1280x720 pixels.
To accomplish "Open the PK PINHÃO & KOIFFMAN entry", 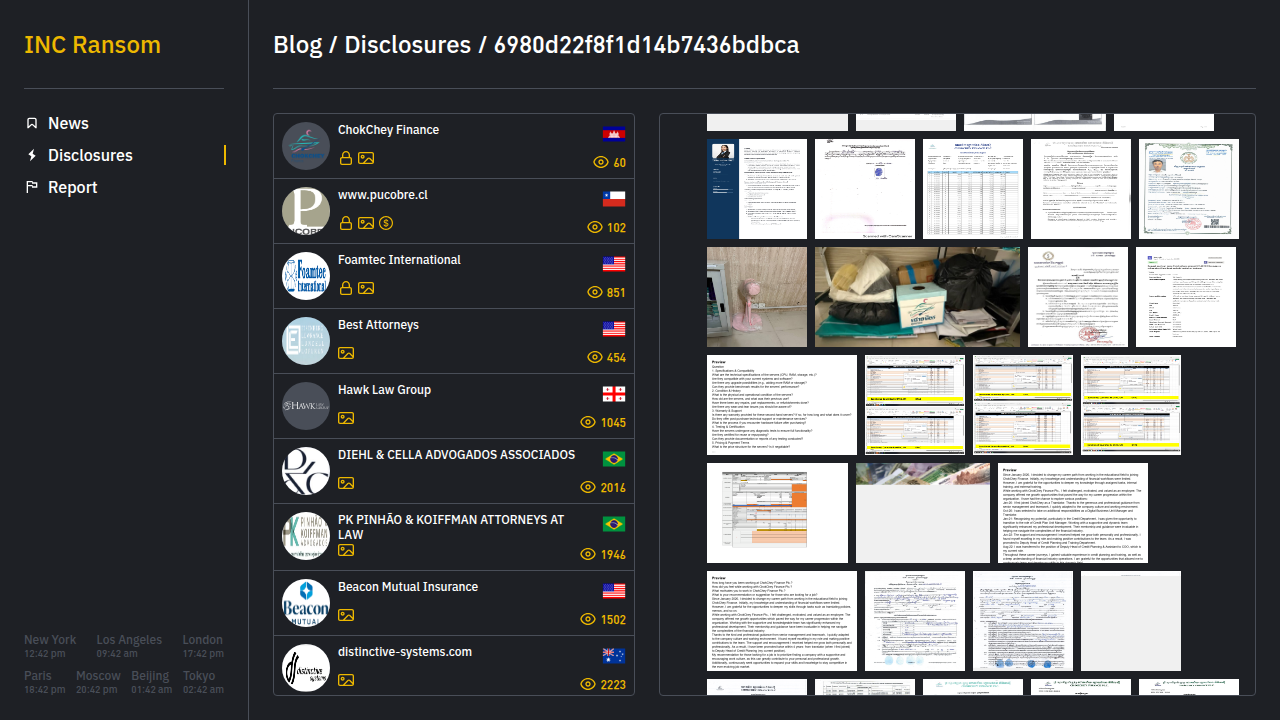I will pyautogui.click(x=450, y=527).
